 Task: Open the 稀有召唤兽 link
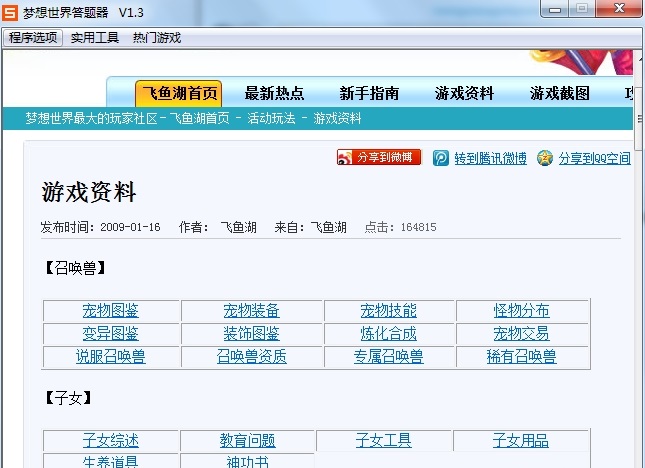click(x=522, y=357)
